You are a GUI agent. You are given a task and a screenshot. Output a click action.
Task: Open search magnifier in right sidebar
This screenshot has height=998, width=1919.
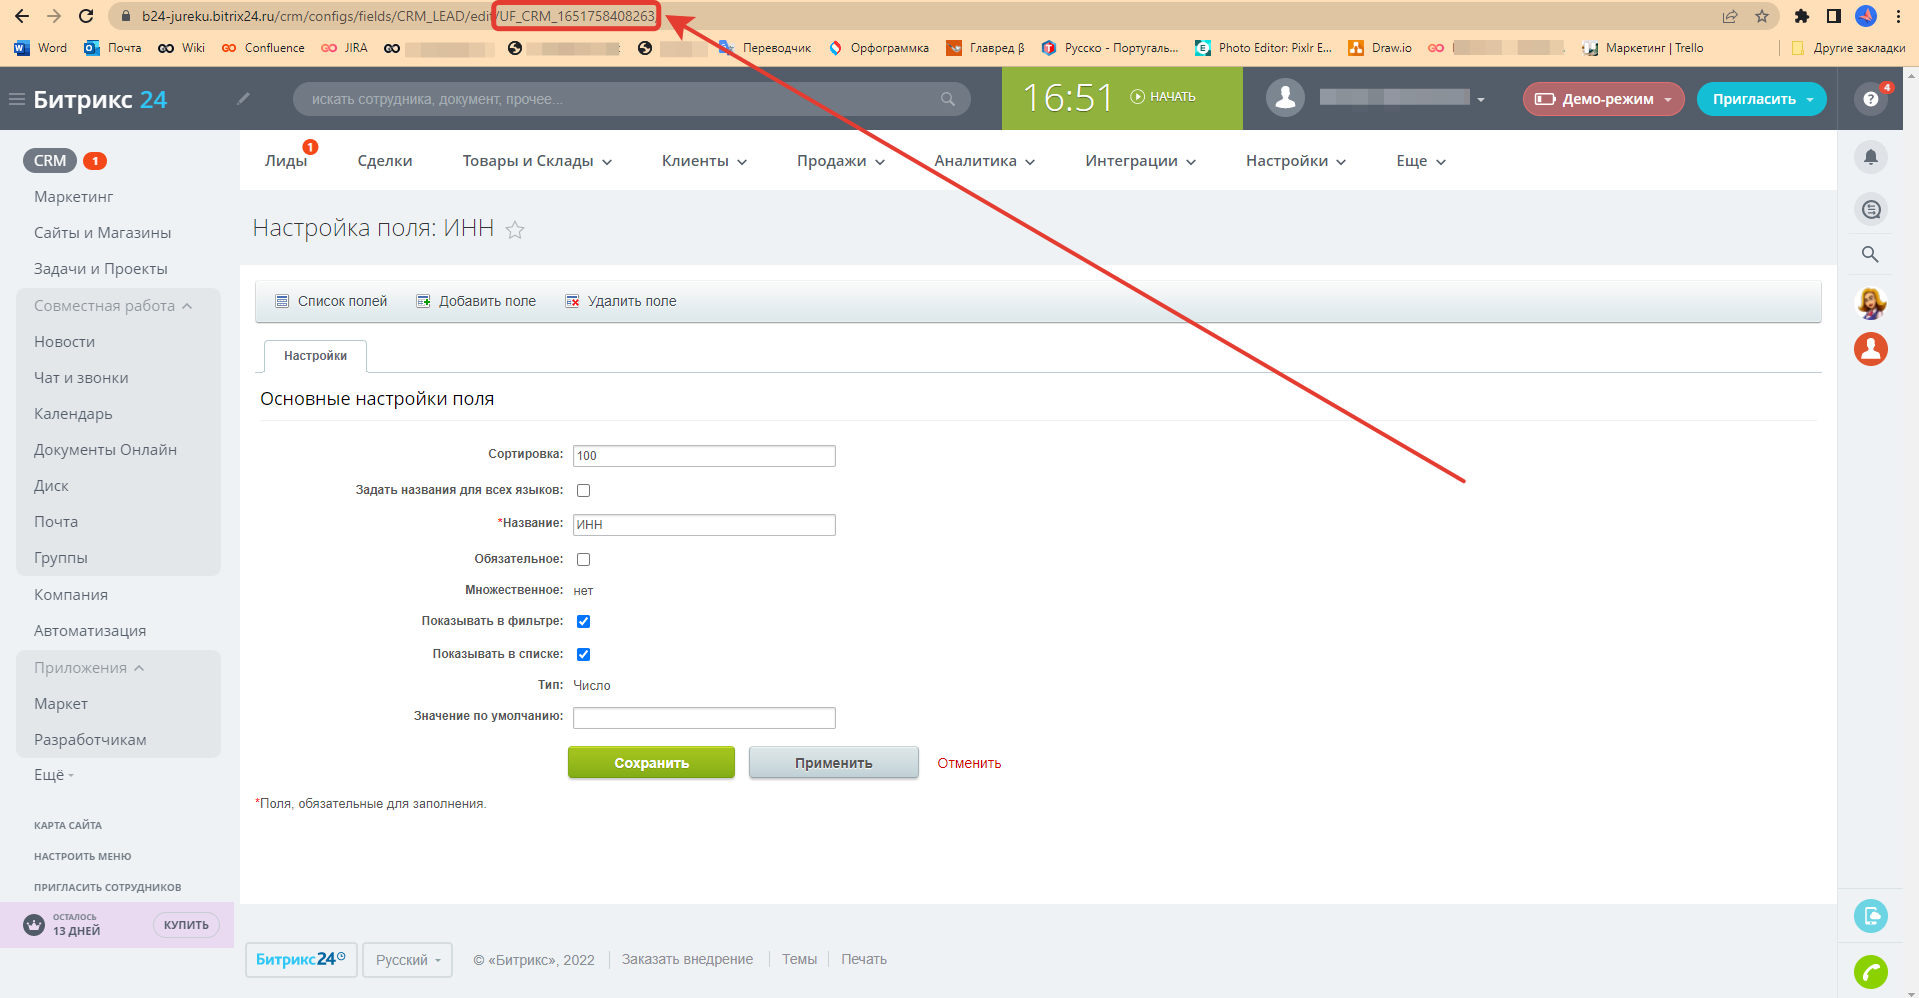(x=1870, y=254)
